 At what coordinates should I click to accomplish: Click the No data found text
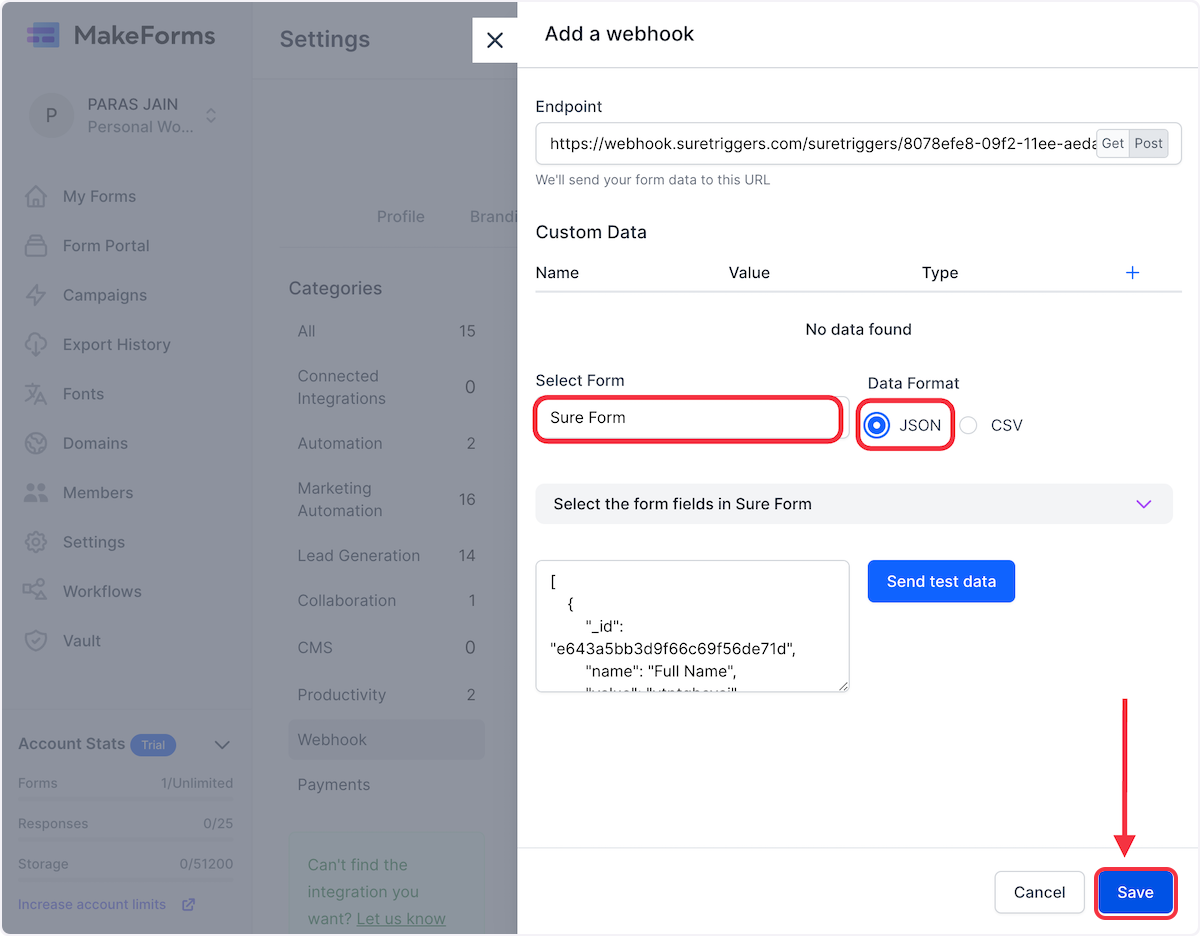click(858, 329)
